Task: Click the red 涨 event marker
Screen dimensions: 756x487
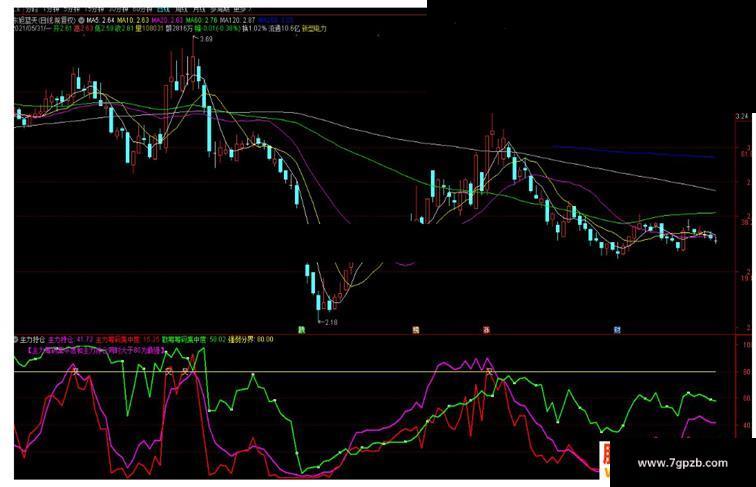Action: (x=486, y=330)
